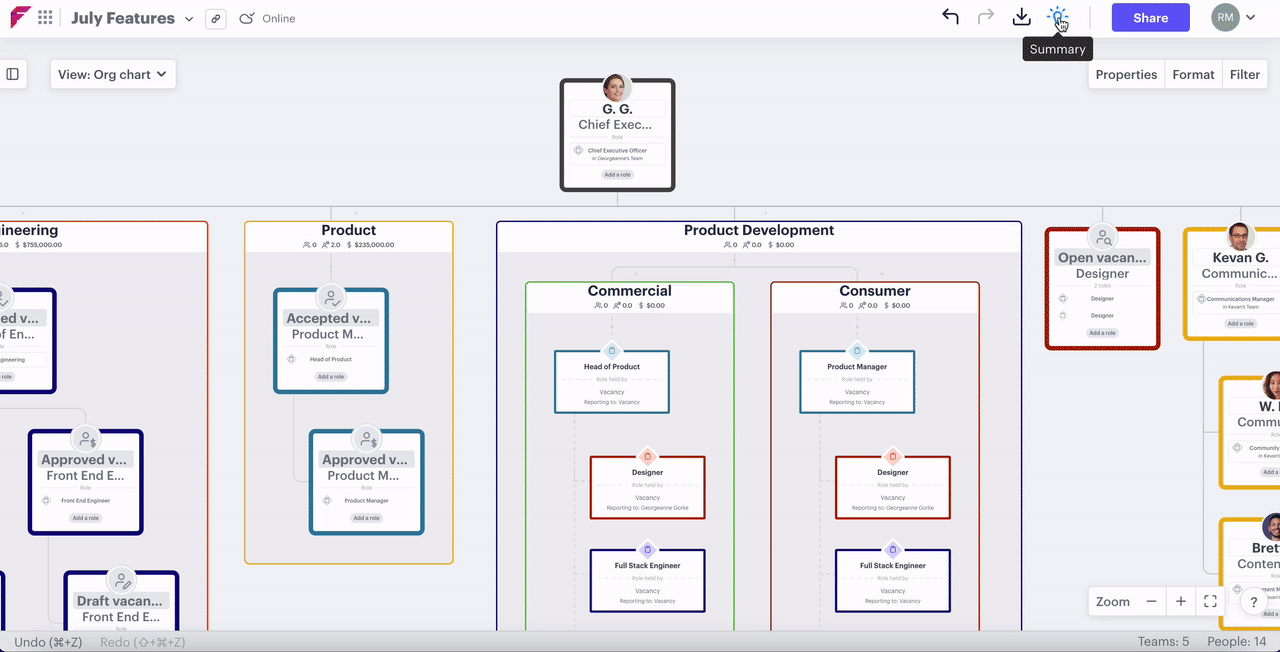1280x652 pixels.
Task: Click the zoom in plus button
Action: tap(1181, 601)
